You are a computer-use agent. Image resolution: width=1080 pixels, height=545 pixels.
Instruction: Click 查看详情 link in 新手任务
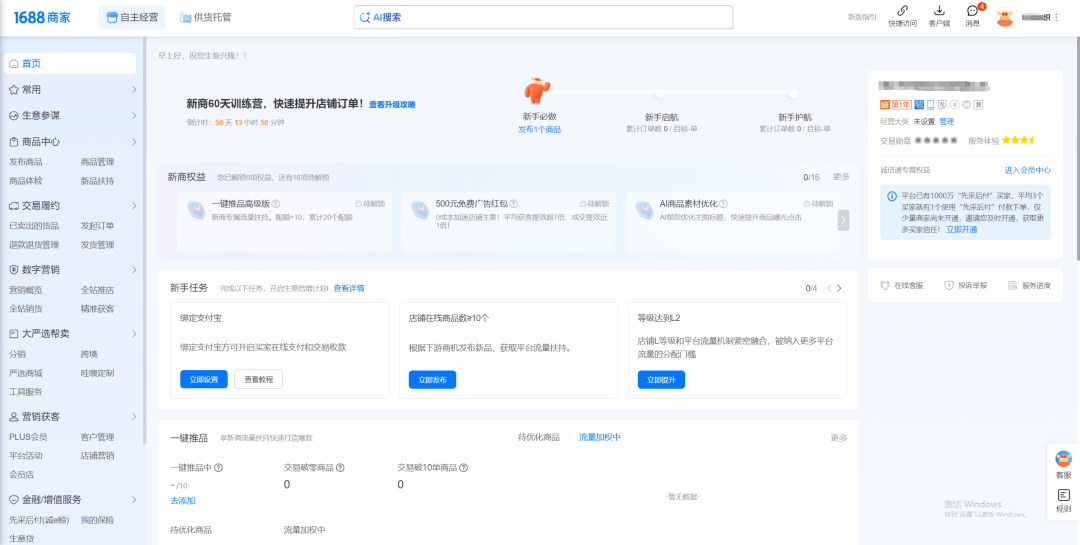[349, 288]
